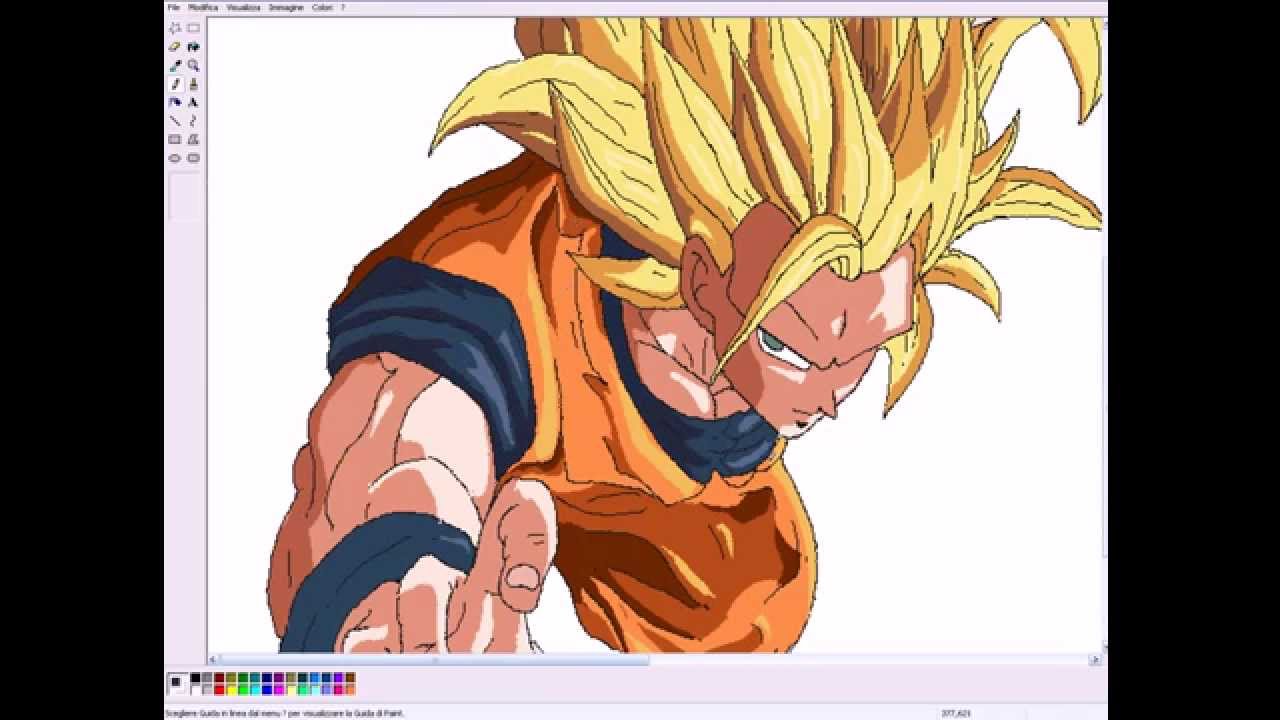
Task: Click the horizontal scrollbar right arrow
Action: (1095, 660)
